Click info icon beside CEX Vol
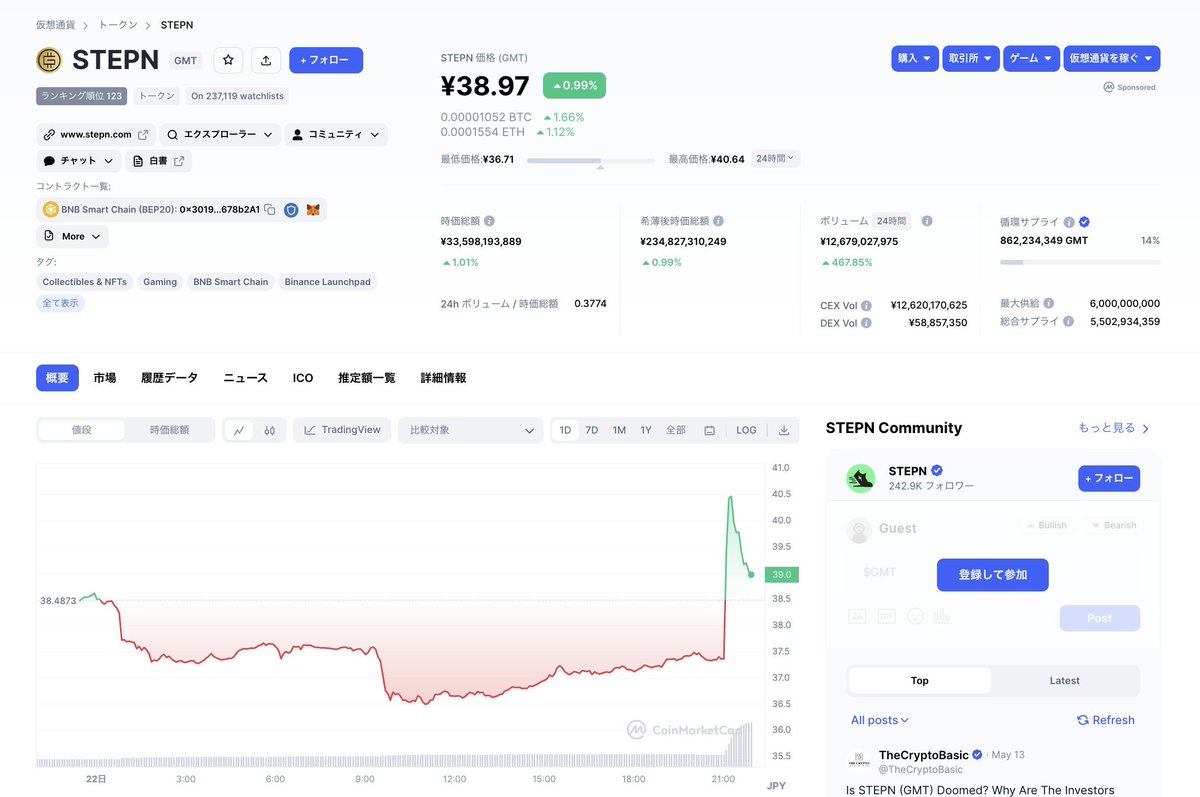The width and height of the screenshot is (1200, 797). pyautogui.click(x=866, y=305)
